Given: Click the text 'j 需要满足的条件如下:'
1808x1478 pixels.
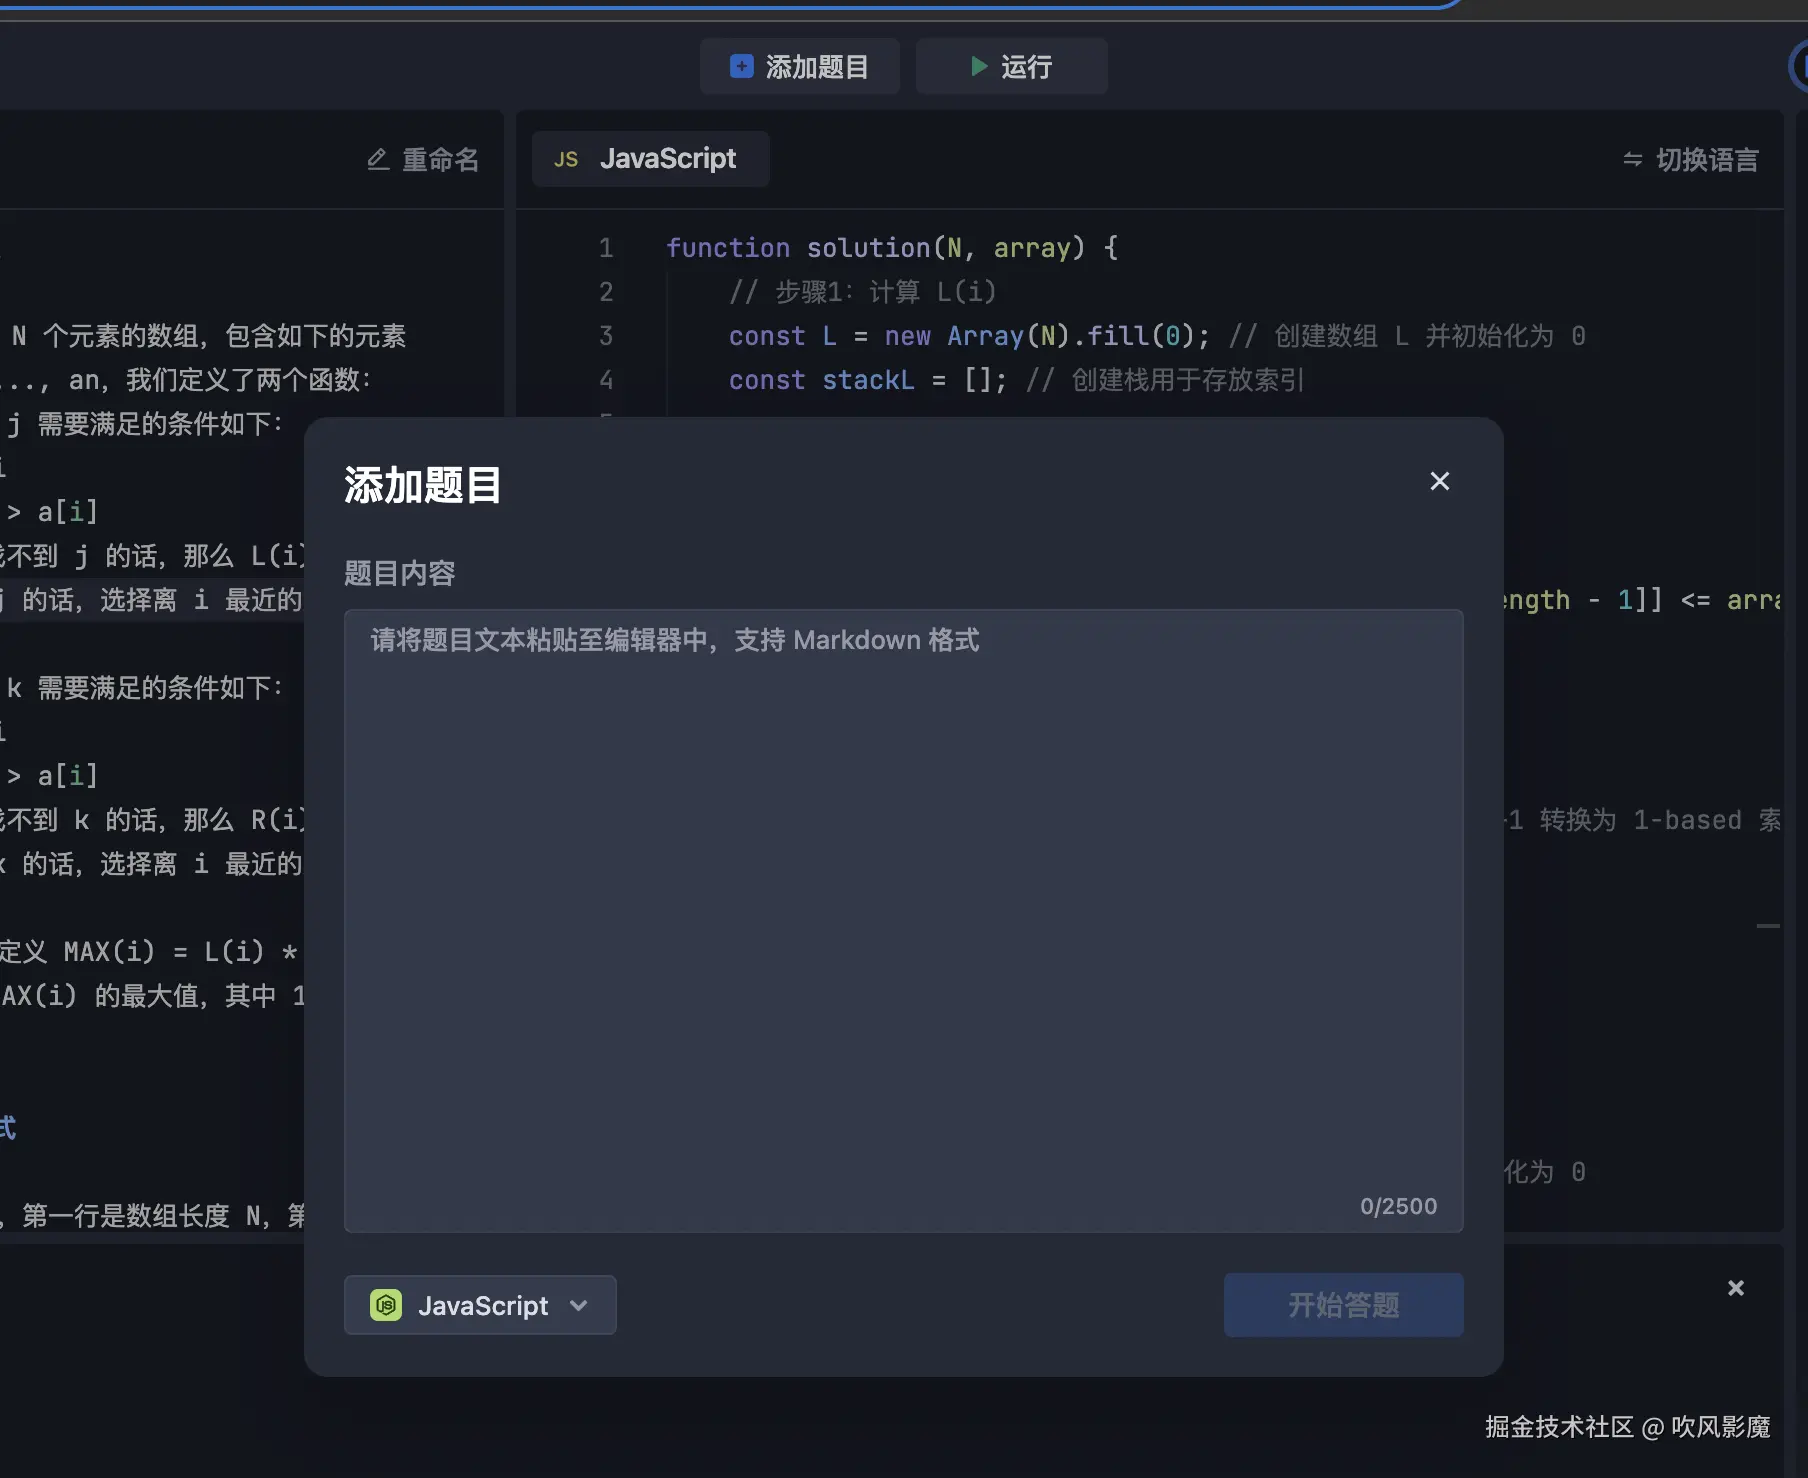Looking at the screenshot, I should (x=145, y=424).
